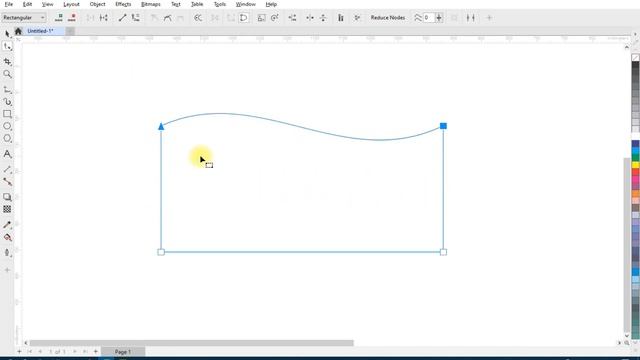This screenshot has width=640, height=360.
Task: Select the bottom-right node of the shape
Action: pos(443,252)
